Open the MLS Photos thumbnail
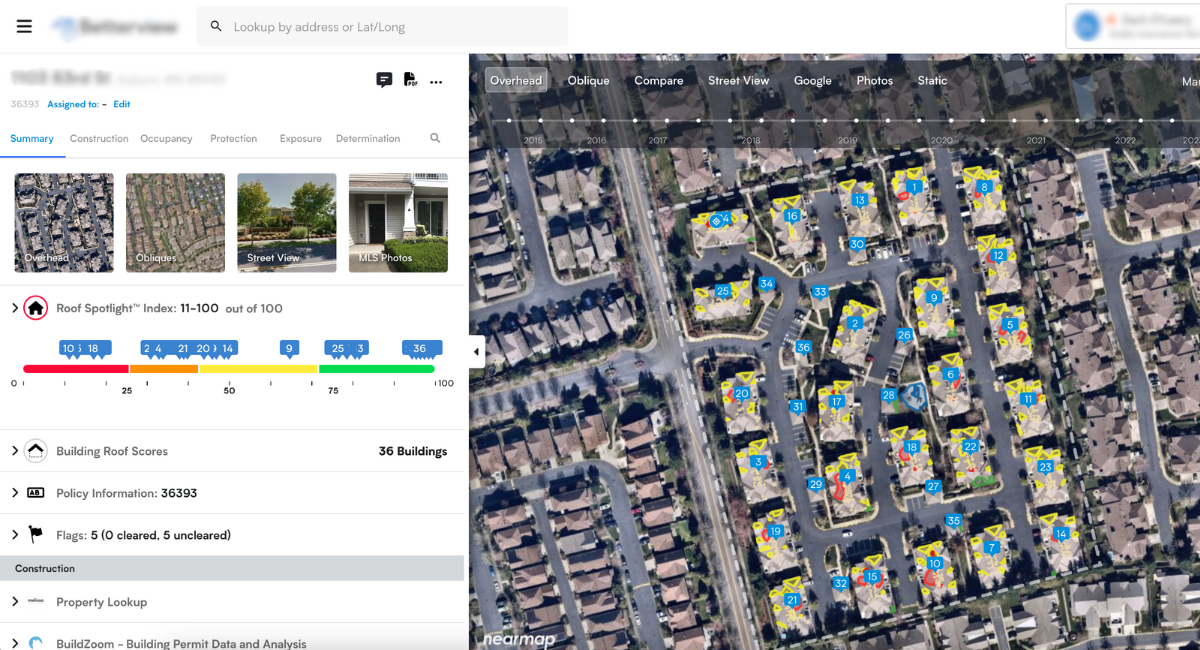 coord(398,222)
